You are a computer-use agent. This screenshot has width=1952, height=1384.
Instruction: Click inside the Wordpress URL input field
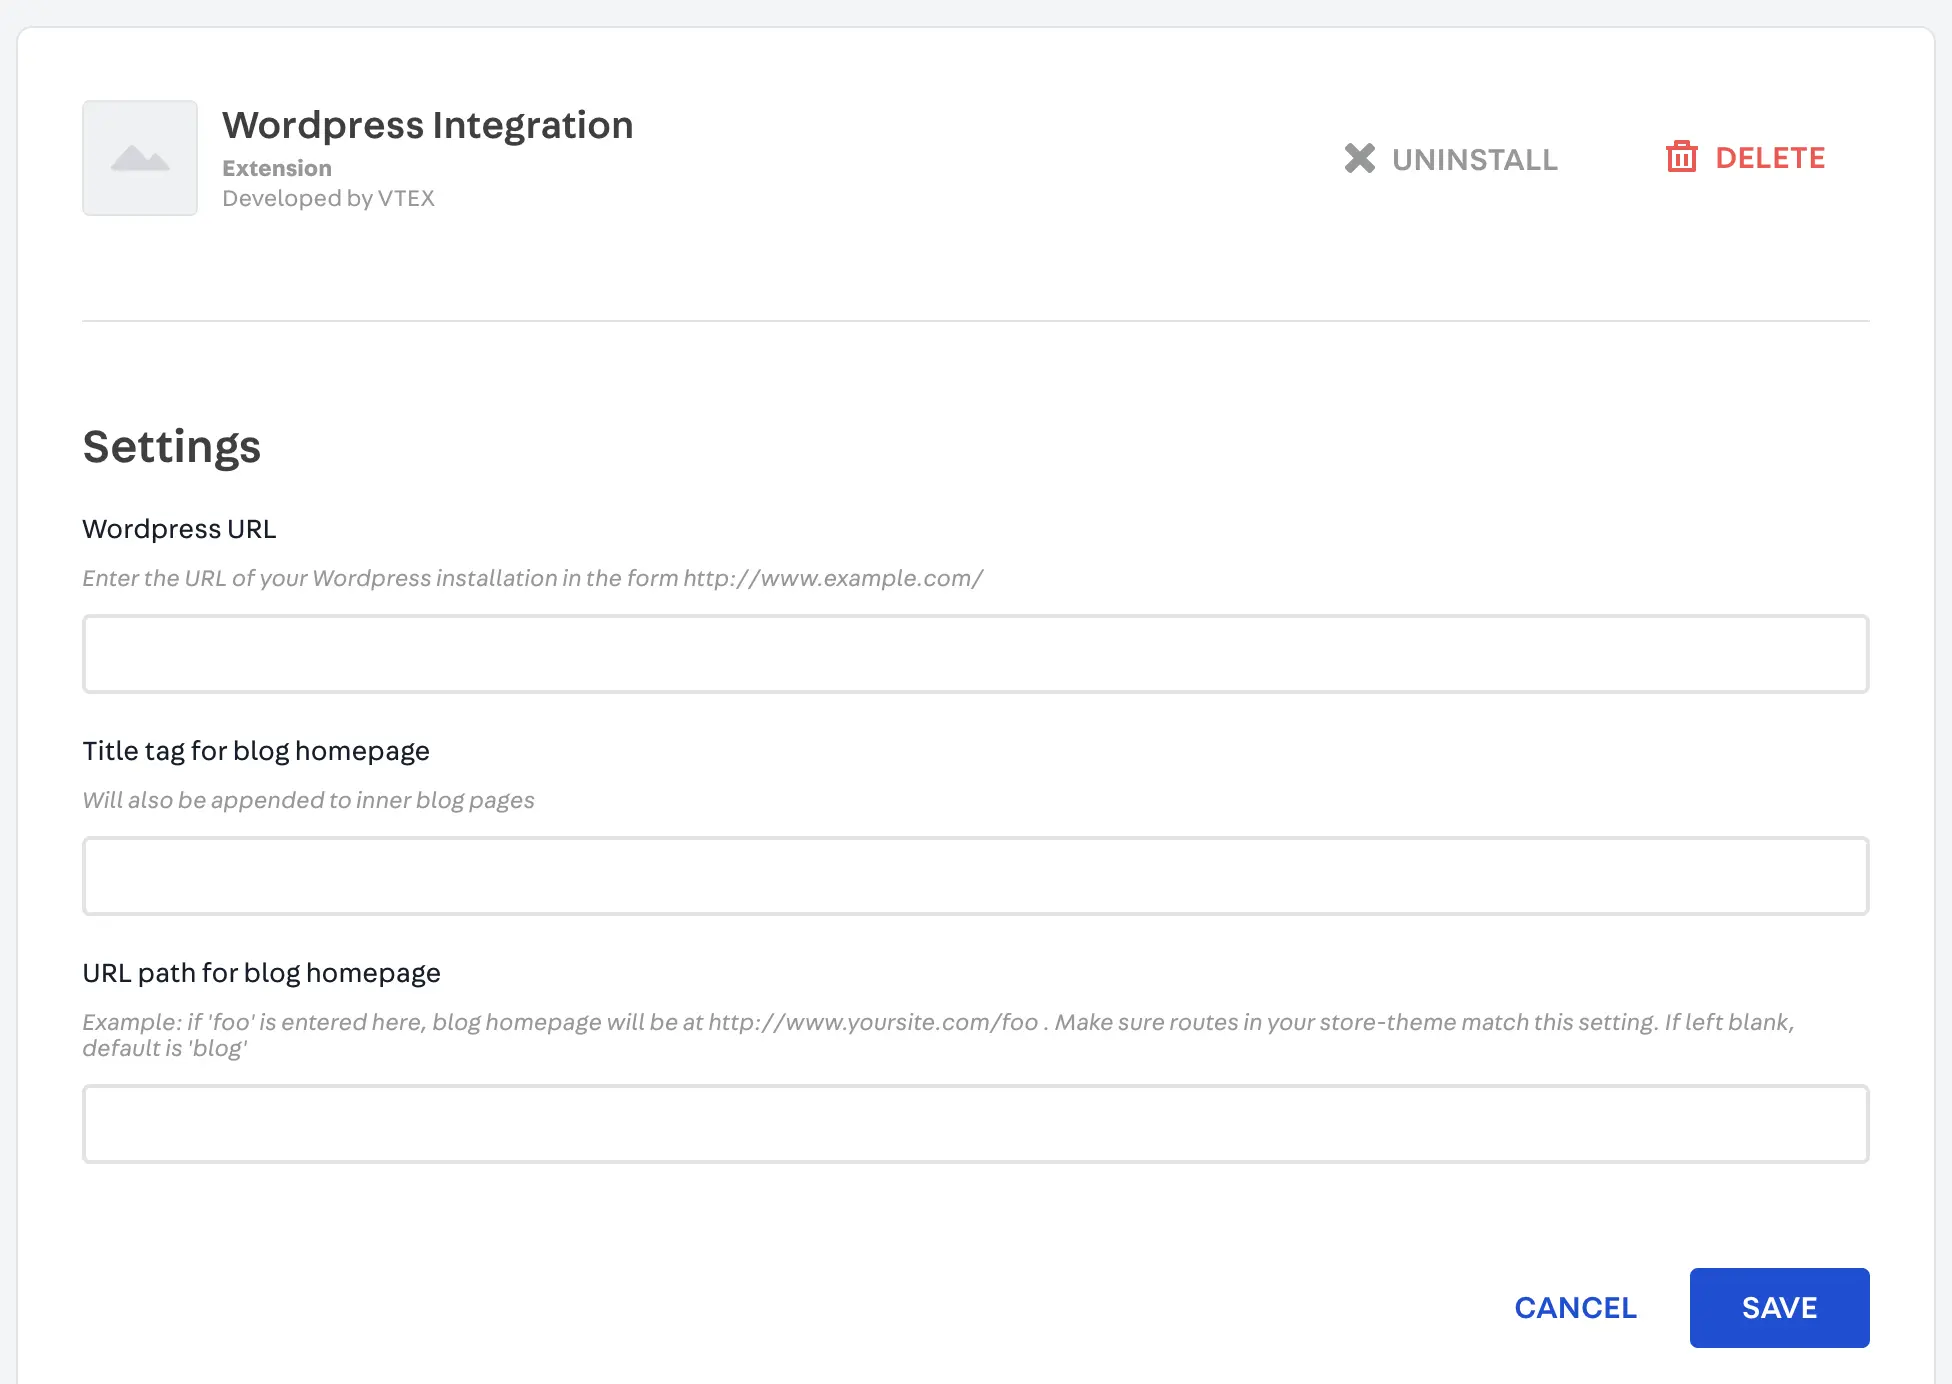tap(975, 654)
